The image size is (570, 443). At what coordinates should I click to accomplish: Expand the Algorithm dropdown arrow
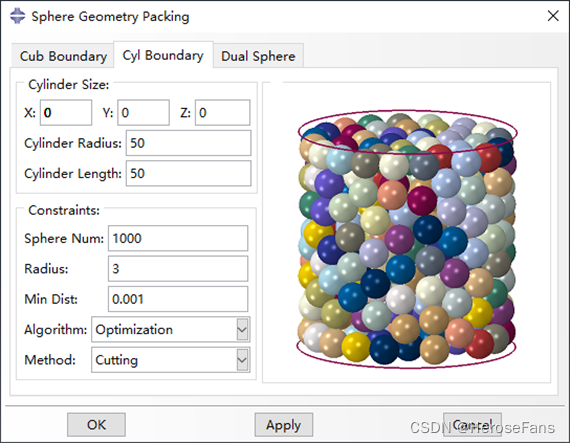[242, 330]
